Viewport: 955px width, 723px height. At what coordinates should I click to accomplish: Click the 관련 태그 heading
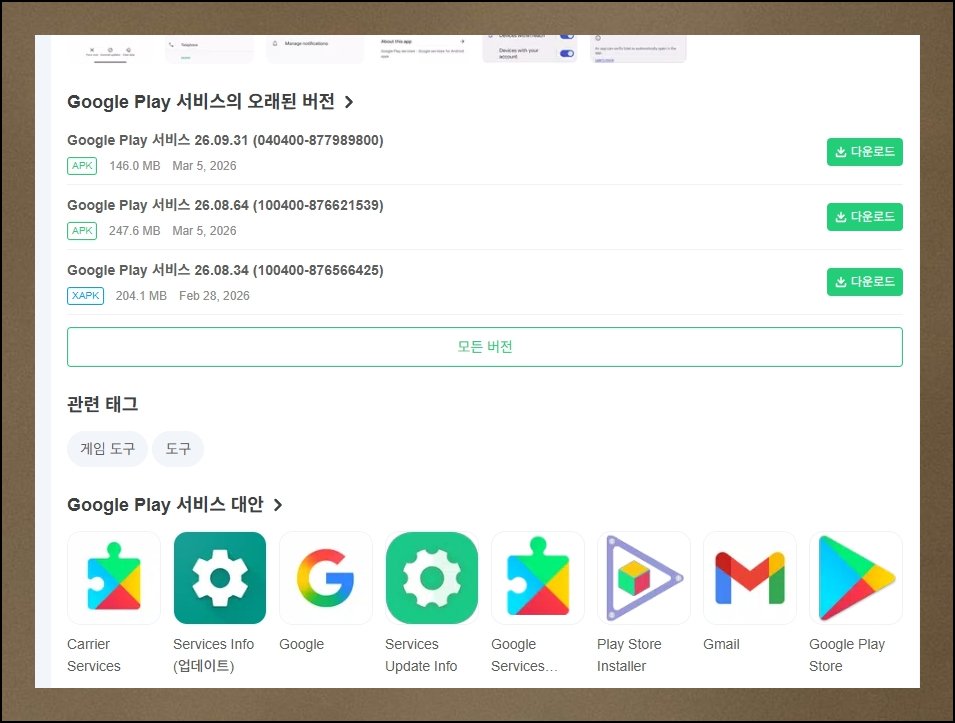(x=102, y=404)
